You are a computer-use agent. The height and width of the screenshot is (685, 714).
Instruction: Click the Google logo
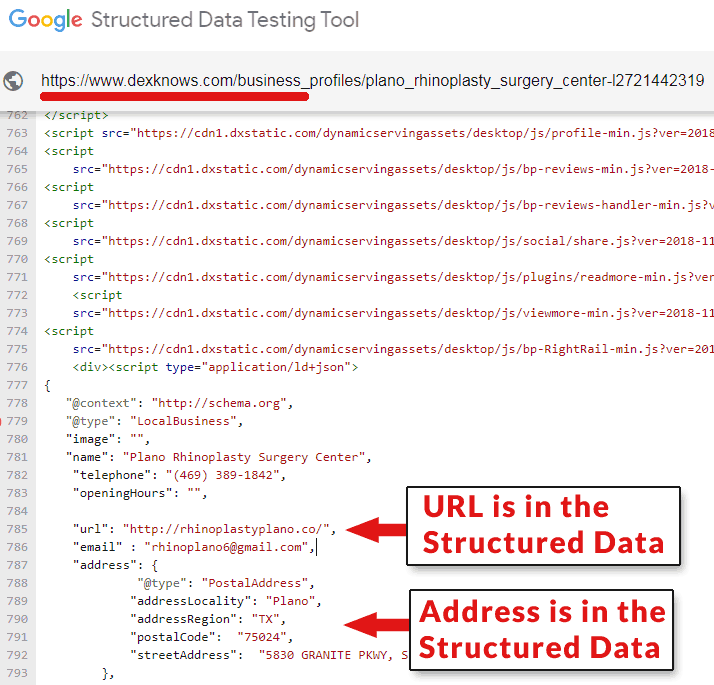pyautogui.click(x=44, y=21)
